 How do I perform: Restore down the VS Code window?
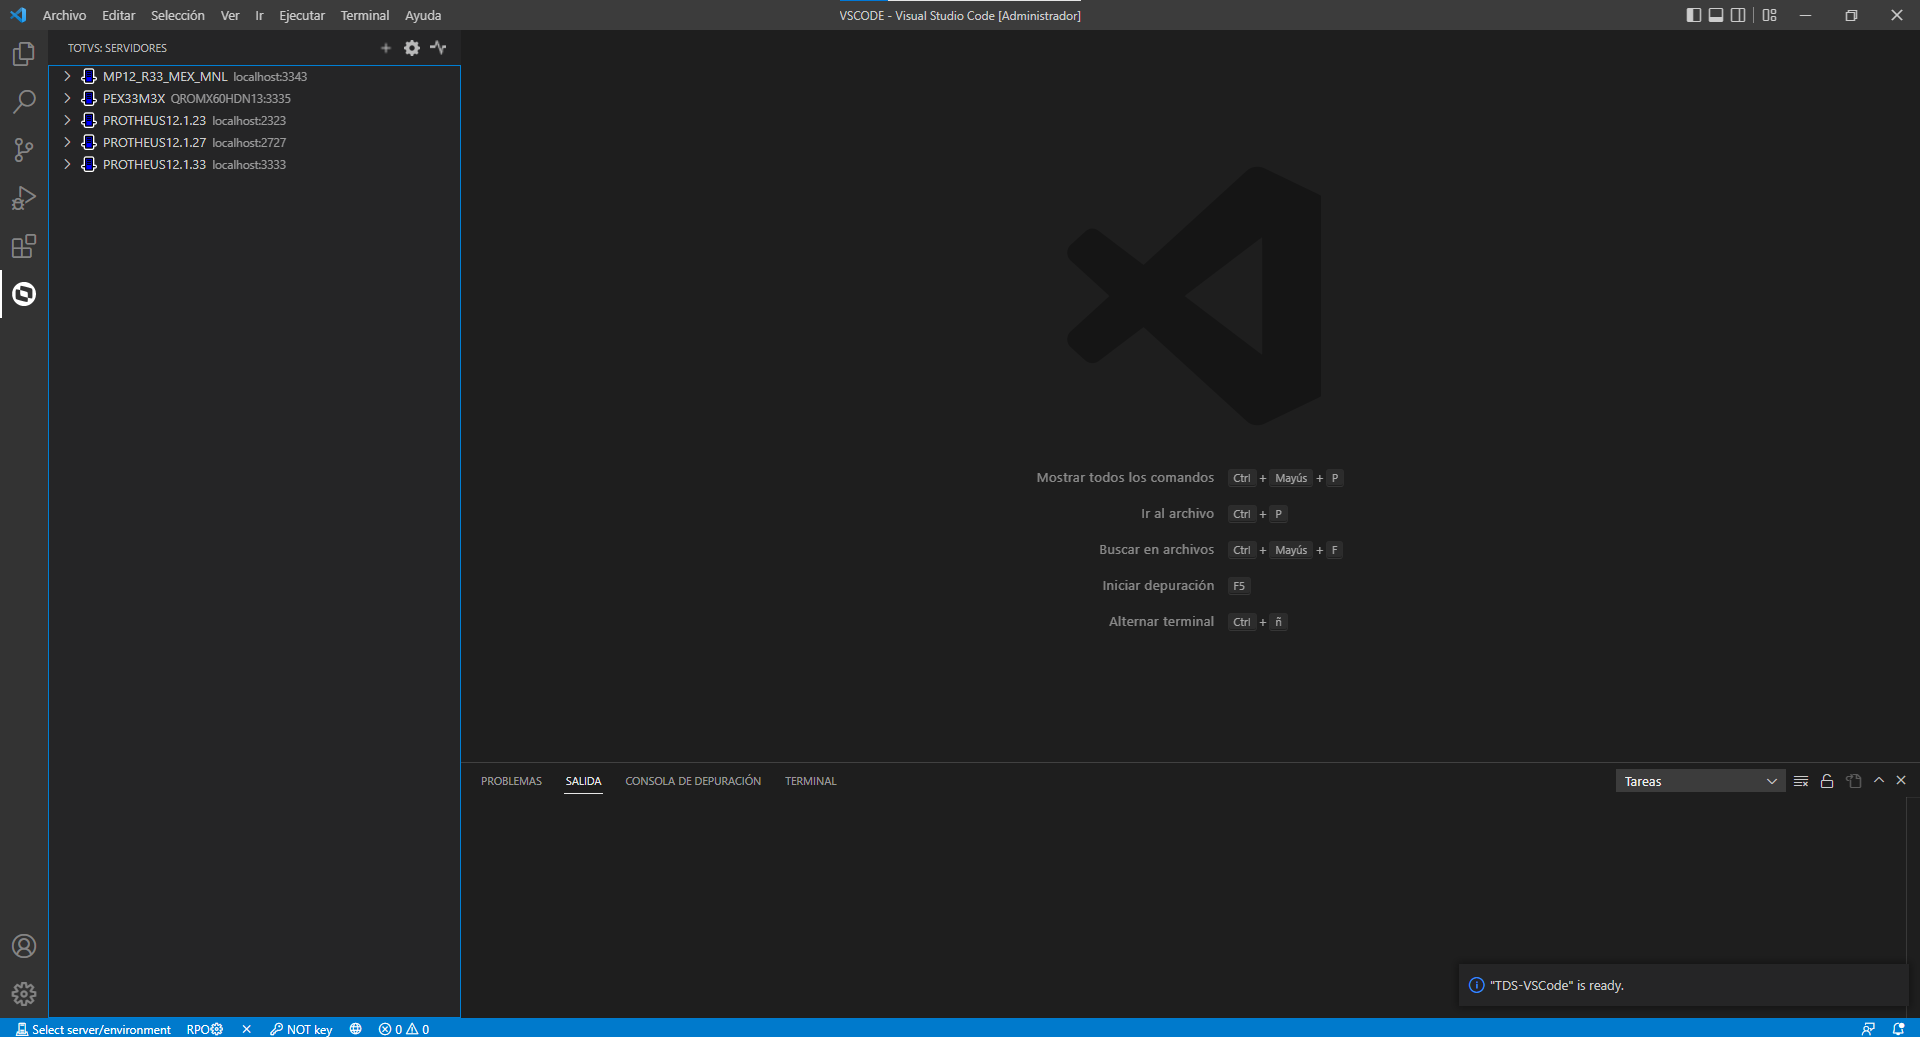1851,15
